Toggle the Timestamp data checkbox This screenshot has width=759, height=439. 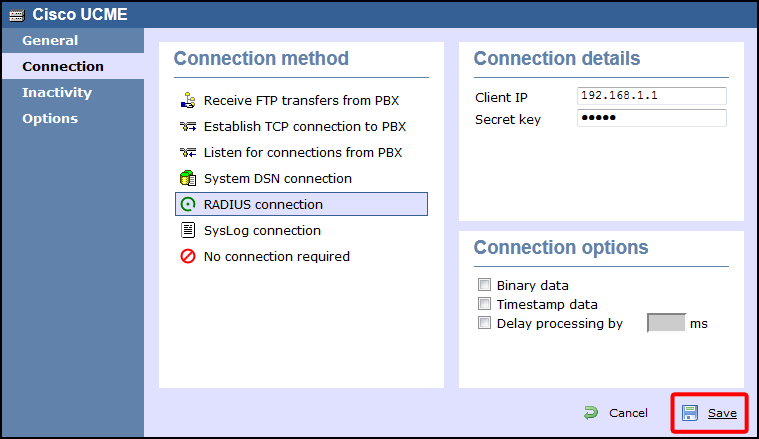[484, 303]
